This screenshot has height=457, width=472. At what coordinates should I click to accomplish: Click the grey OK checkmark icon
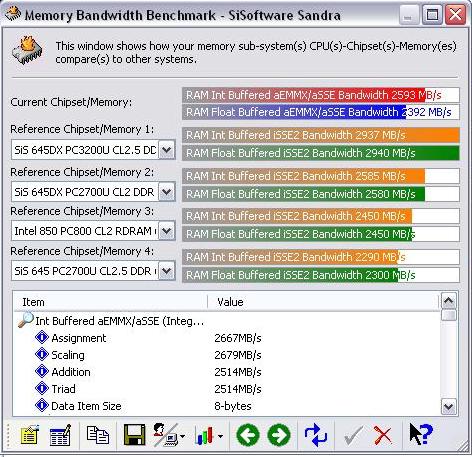click(353, 435)
